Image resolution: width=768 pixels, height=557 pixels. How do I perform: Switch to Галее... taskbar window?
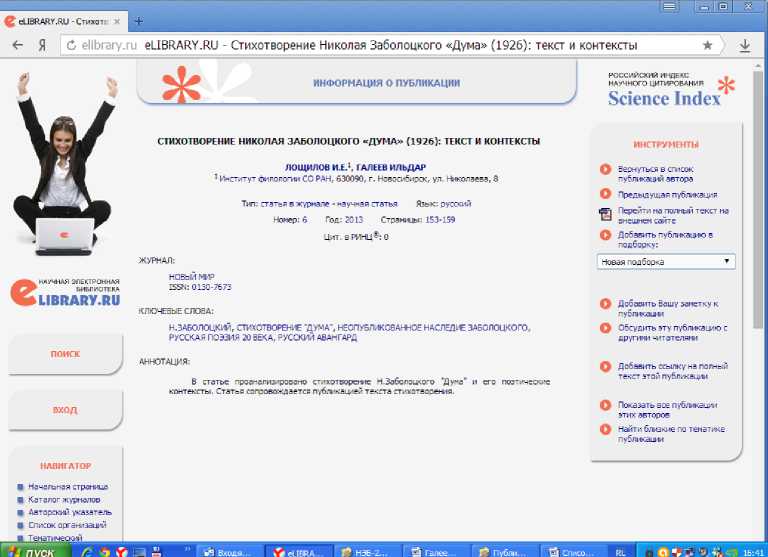[x=437, y=552]
